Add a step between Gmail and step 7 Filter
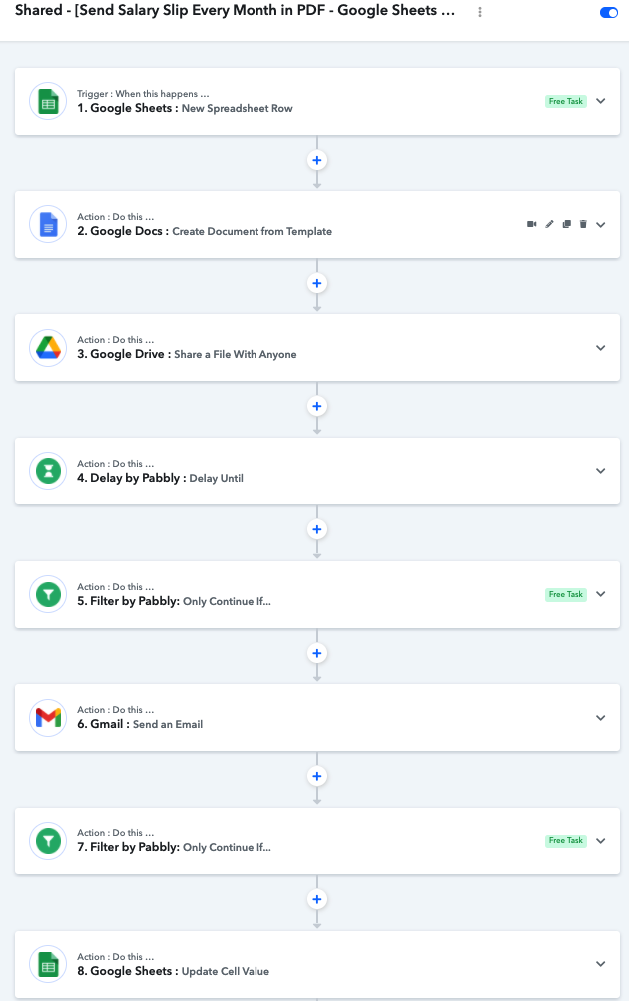629x1001 pixels. click(x=317, y=776)
